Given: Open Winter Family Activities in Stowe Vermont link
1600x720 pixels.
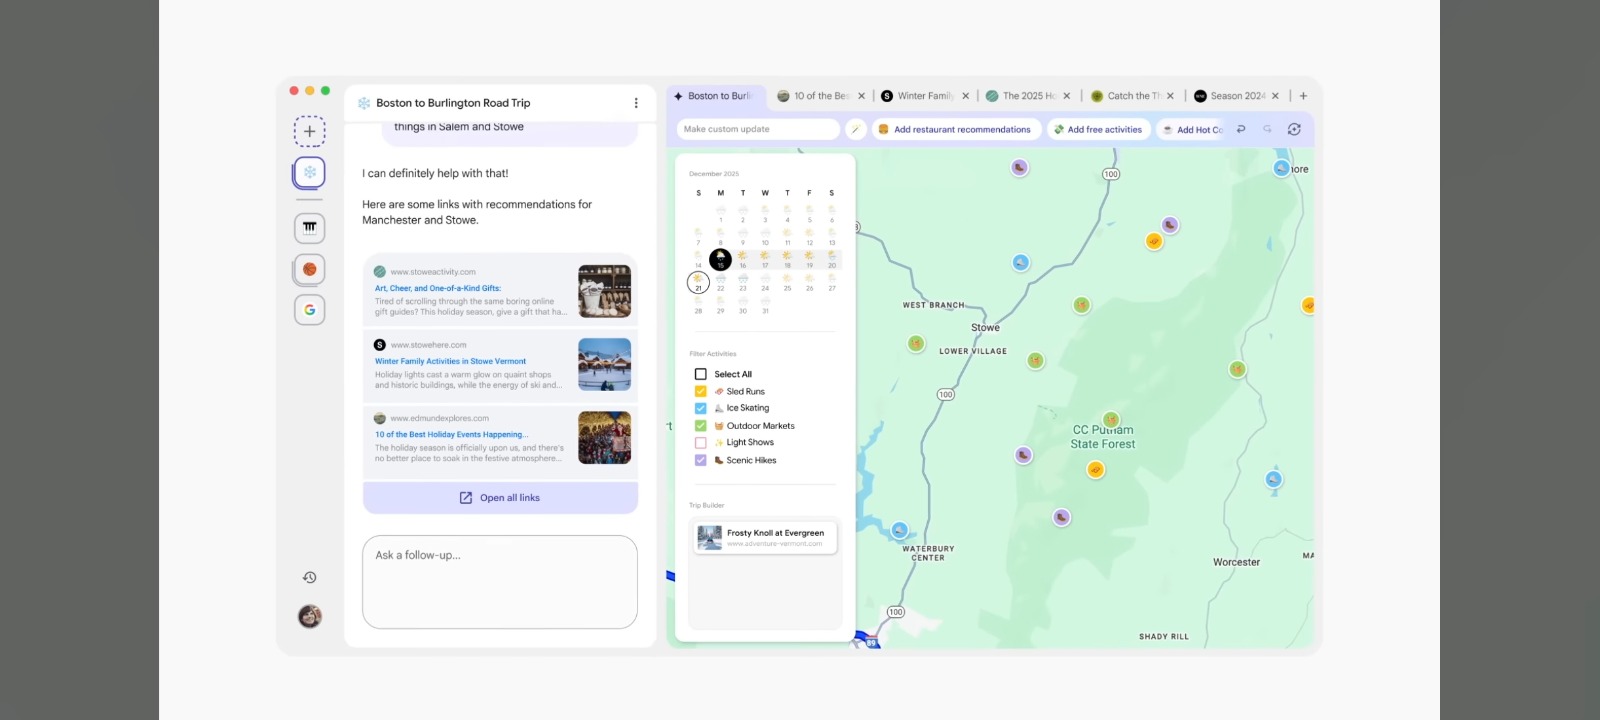Looking at the screenshot, I should pos(450,361).
